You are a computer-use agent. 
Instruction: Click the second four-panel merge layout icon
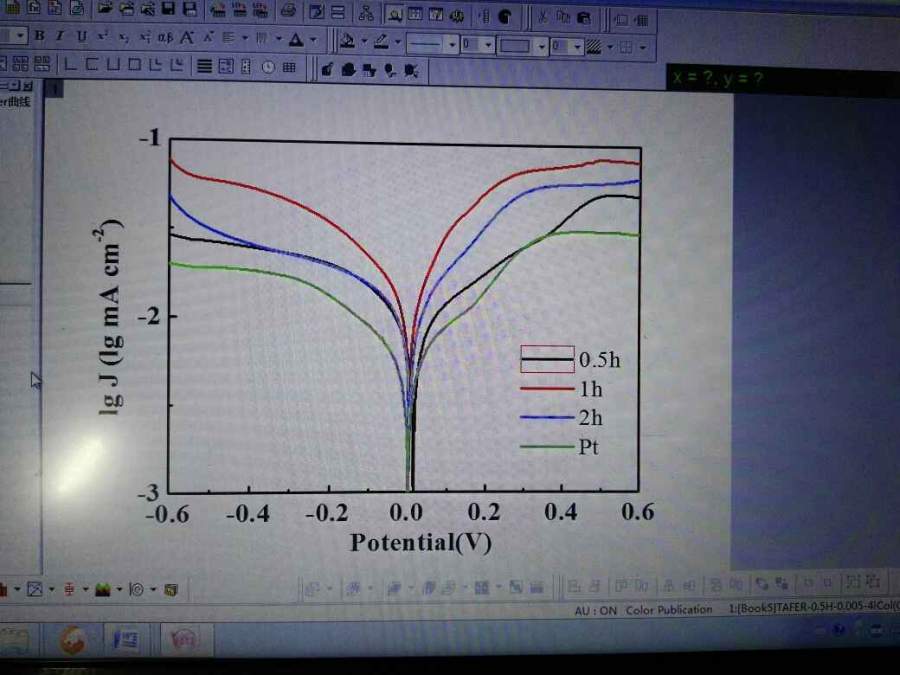pos(41,63)
